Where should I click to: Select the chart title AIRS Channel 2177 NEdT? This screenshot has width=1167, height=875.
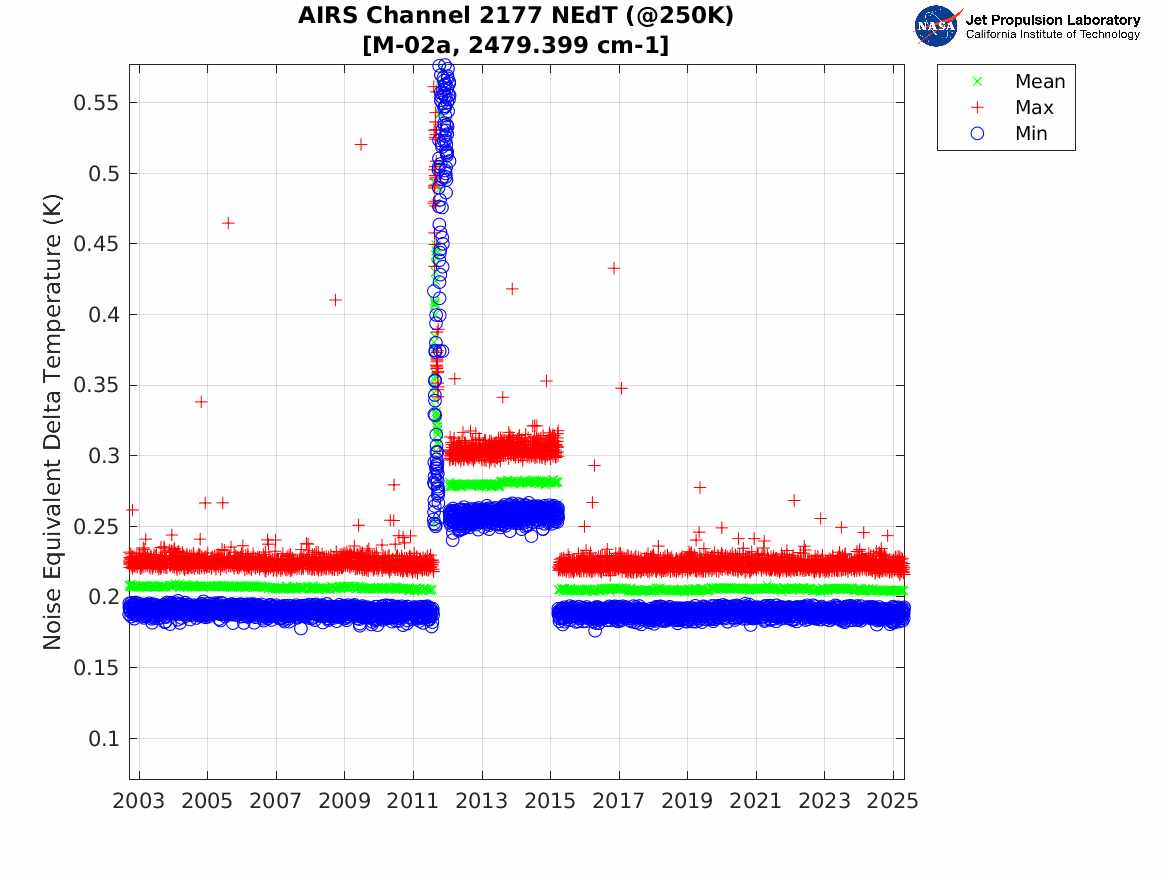point(516,17)
